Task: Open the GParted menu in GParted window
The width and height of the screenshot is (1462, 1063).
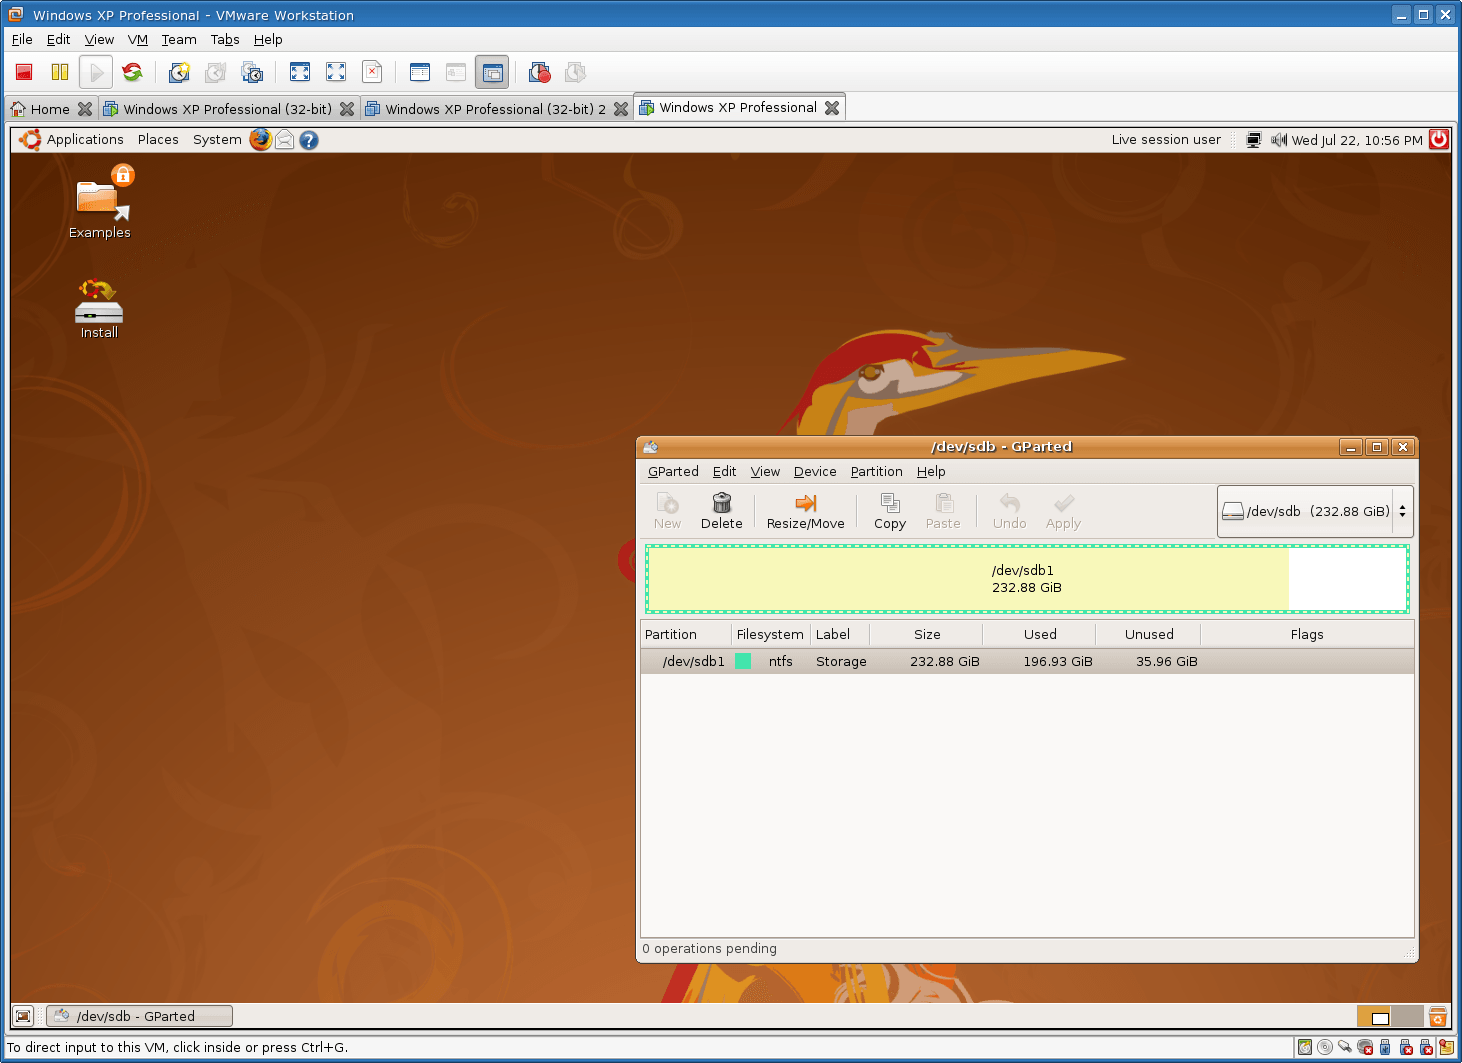Action: click(673, 472)
